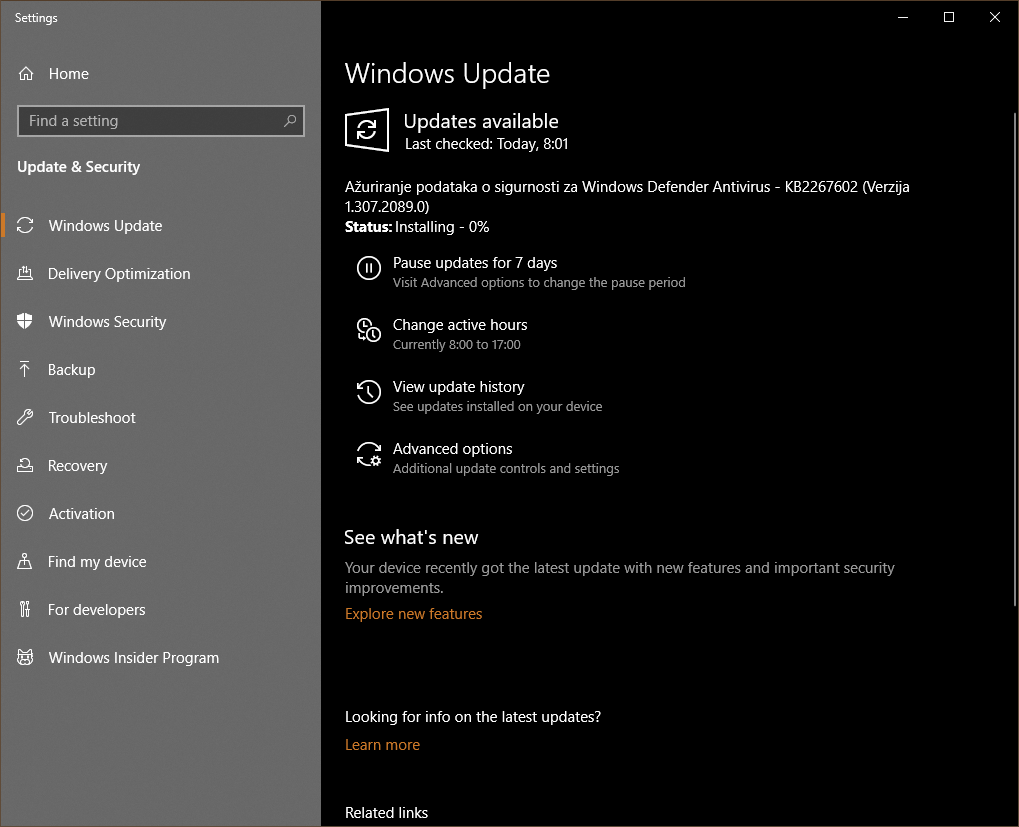The height and width of the screenshot is (827, 1019).
Task: Click the Backup upload arrow icon
Action: coord(25,369)
